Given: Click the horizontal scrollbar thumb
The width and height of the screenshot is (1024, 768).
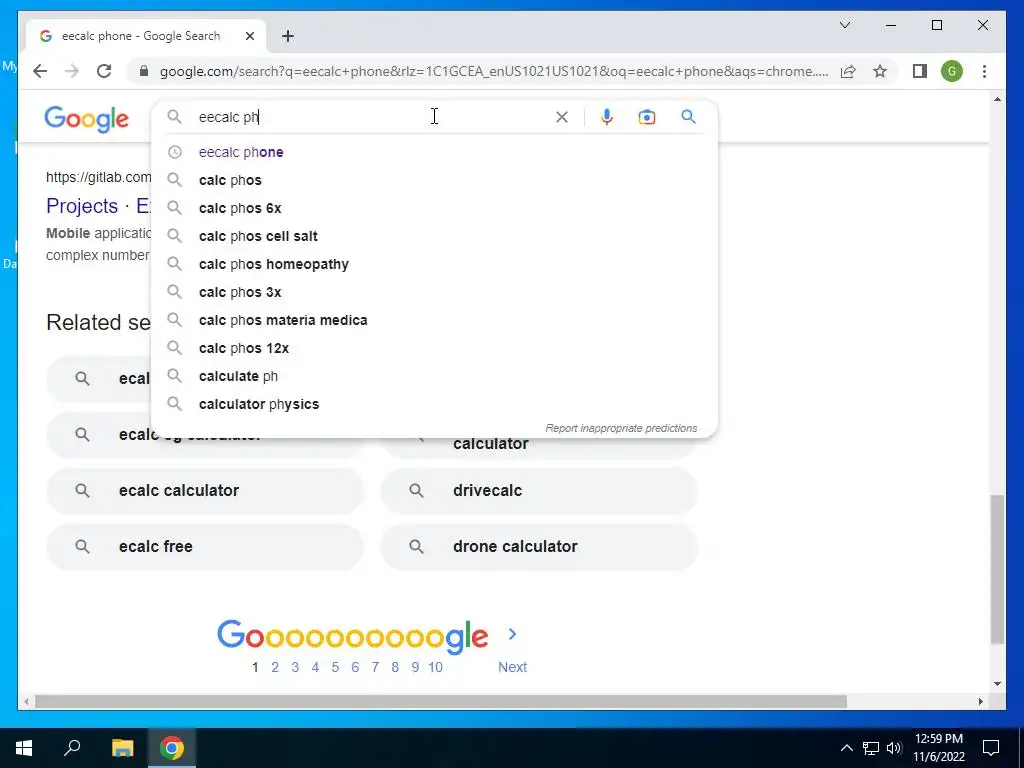Looking at the screenshot, I should click(x=441, y=701).
